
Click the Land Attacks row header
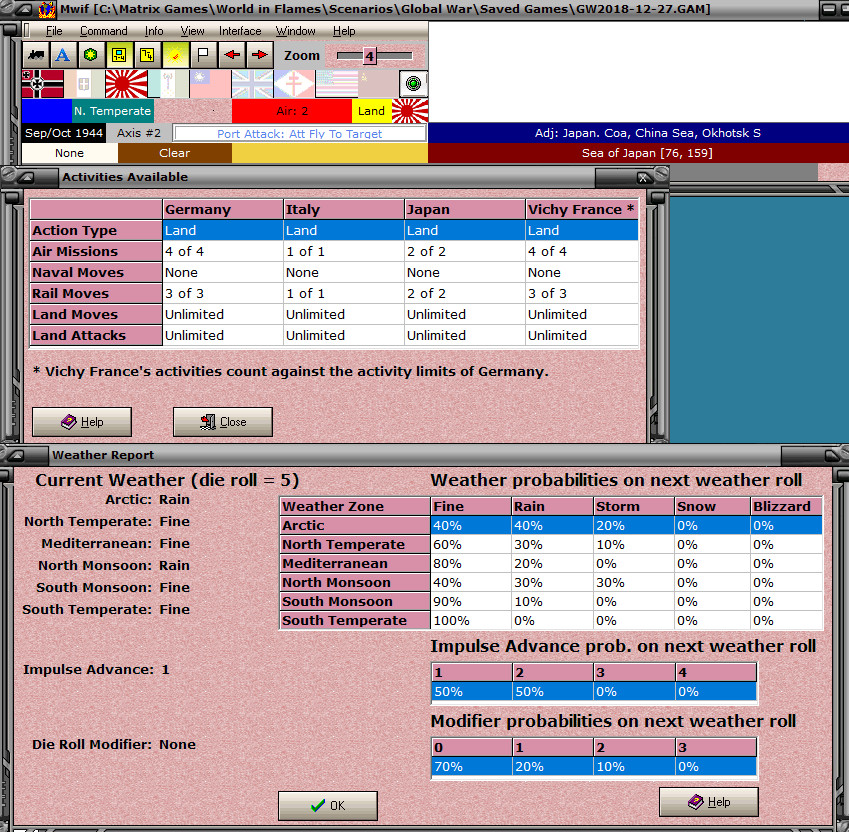(x=96, y=336)
